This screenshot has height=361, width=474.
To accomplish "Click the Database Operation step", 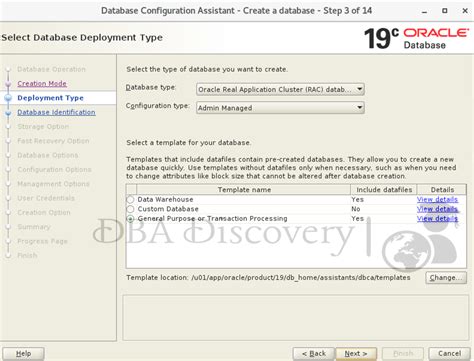I will point(51,69).
